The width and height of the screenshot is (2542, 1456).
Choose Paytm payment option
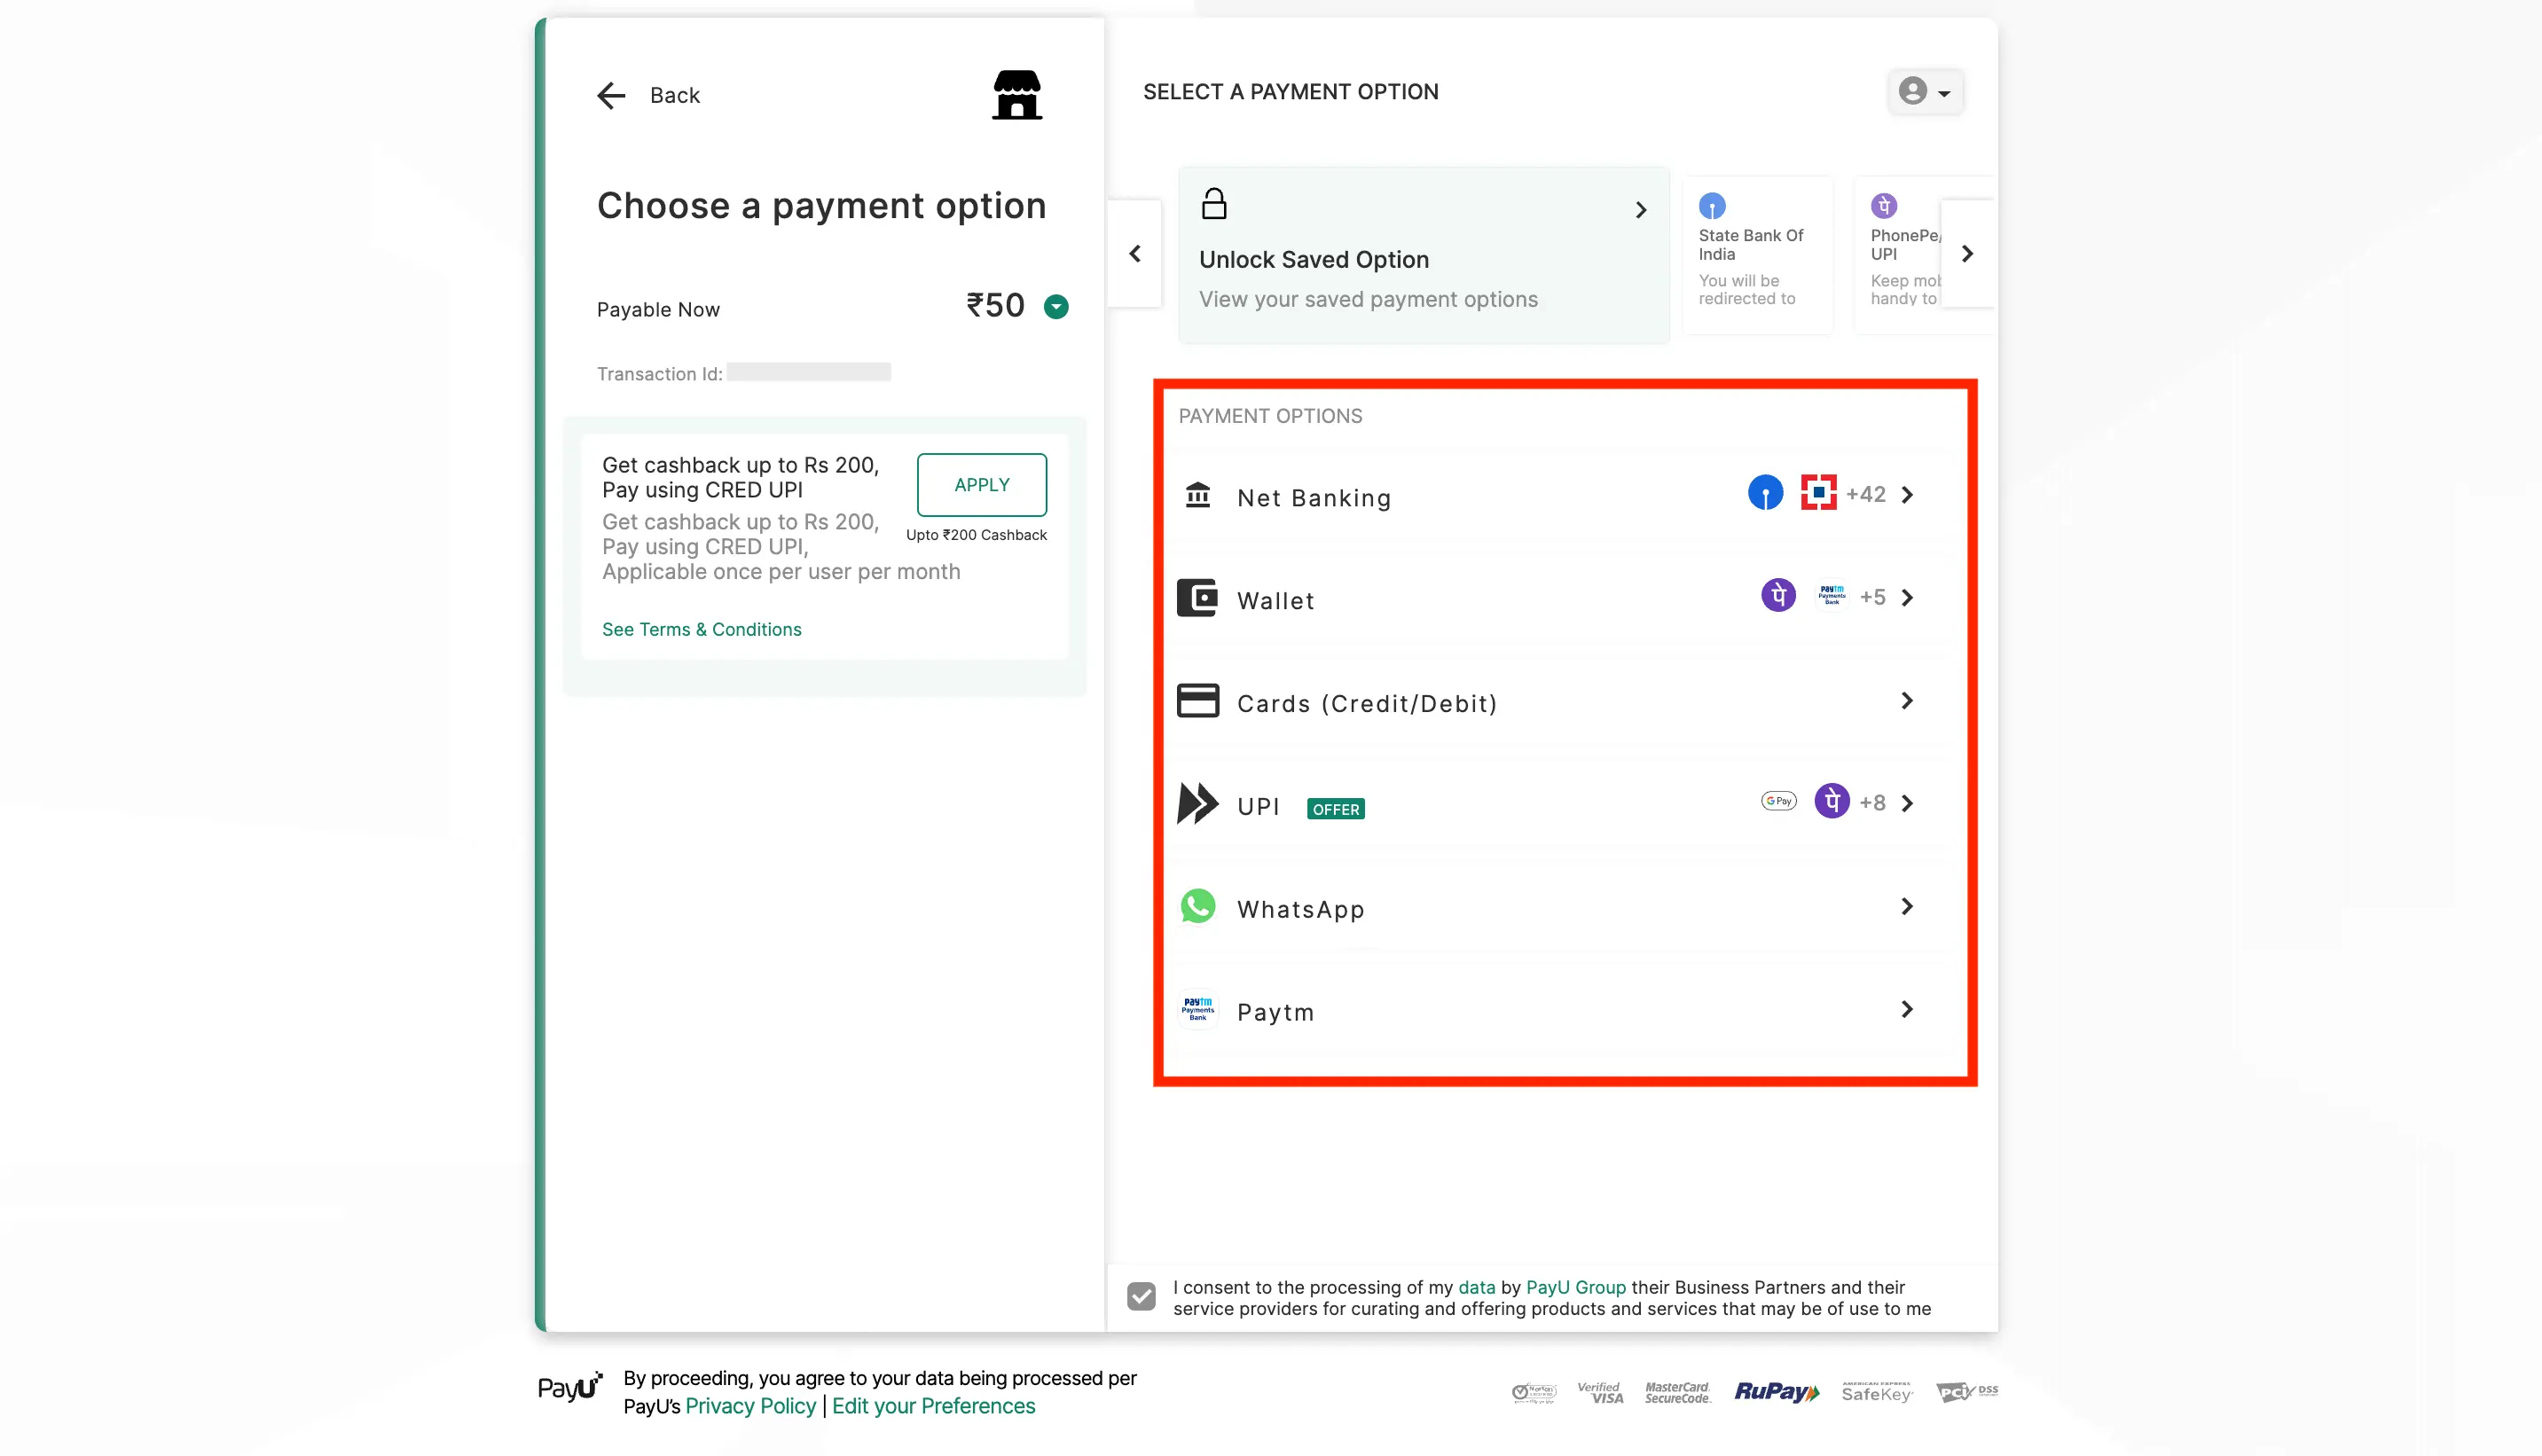[x=1555, y=1011]
